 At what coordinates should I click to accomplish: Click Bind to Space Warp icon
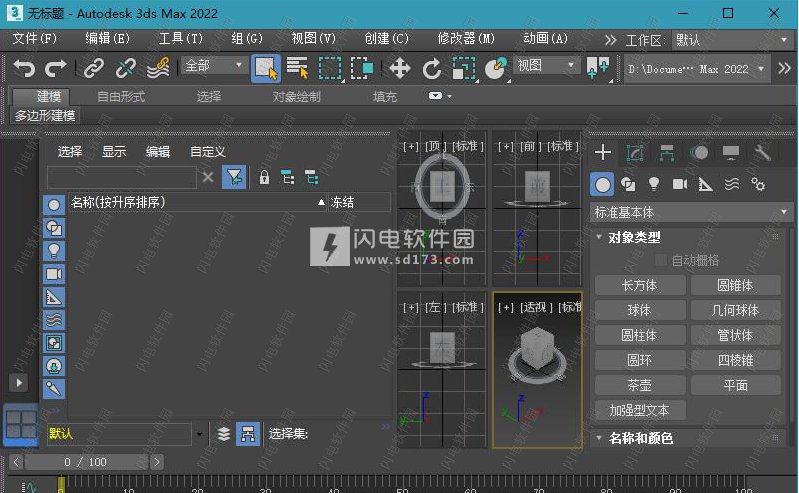coord(158,68)
